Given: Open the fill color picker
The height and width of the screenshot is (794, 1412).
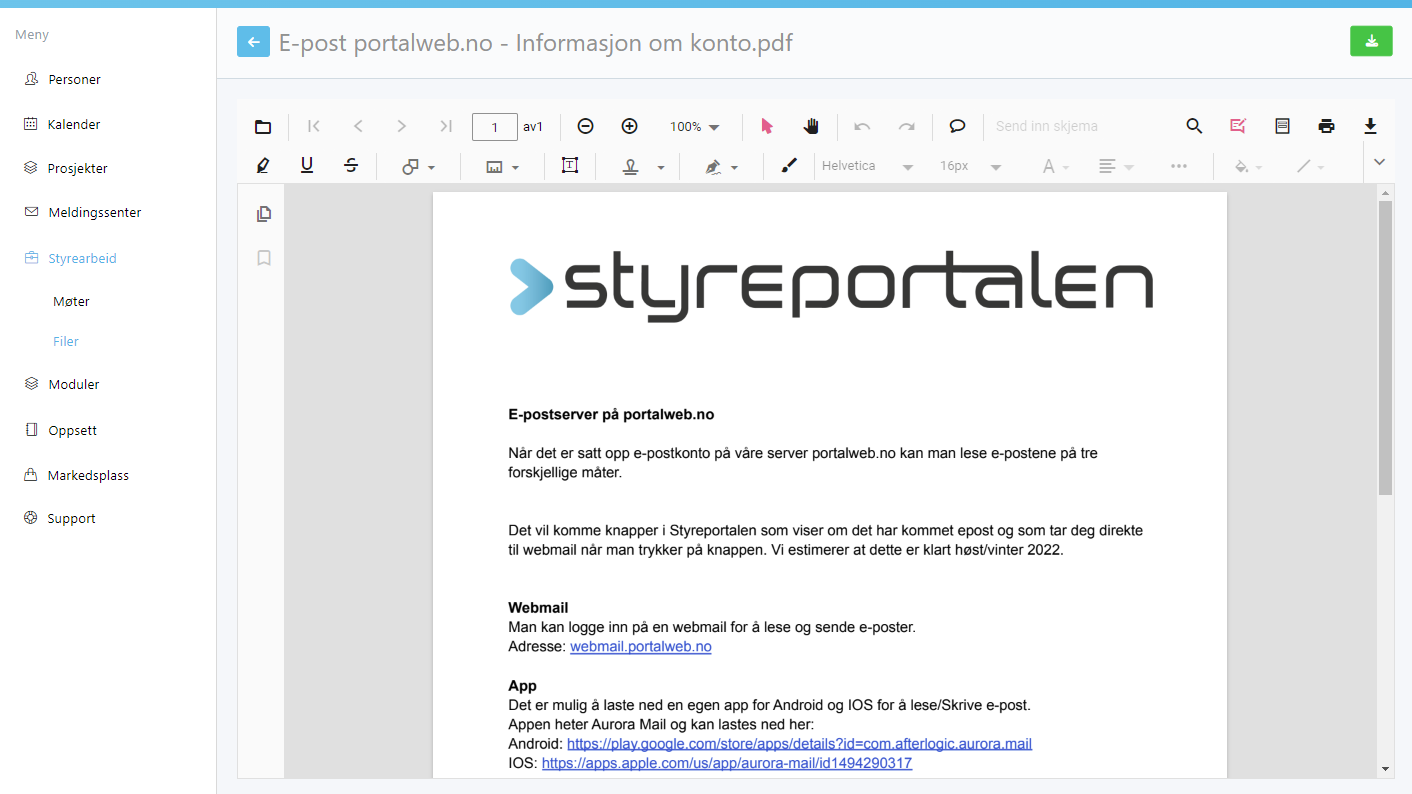Looking at the screenshot, I should tap(1248, 167).
